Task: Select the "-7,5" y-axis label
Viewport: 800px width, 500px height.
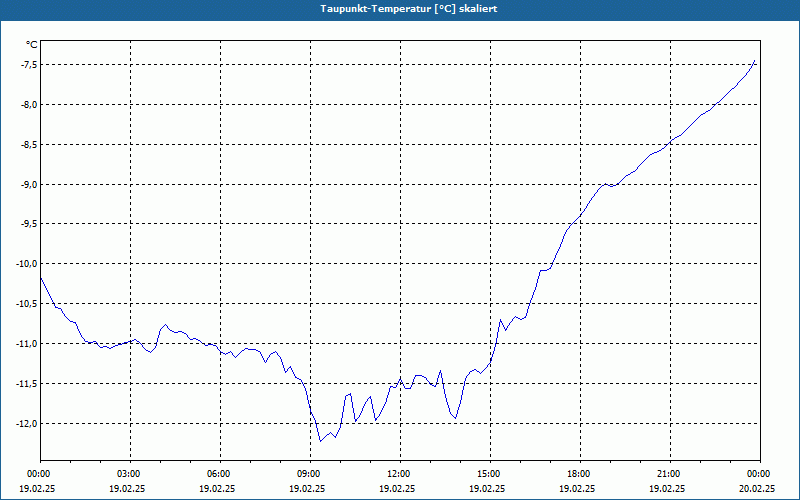Action: [x=27, y=64]
